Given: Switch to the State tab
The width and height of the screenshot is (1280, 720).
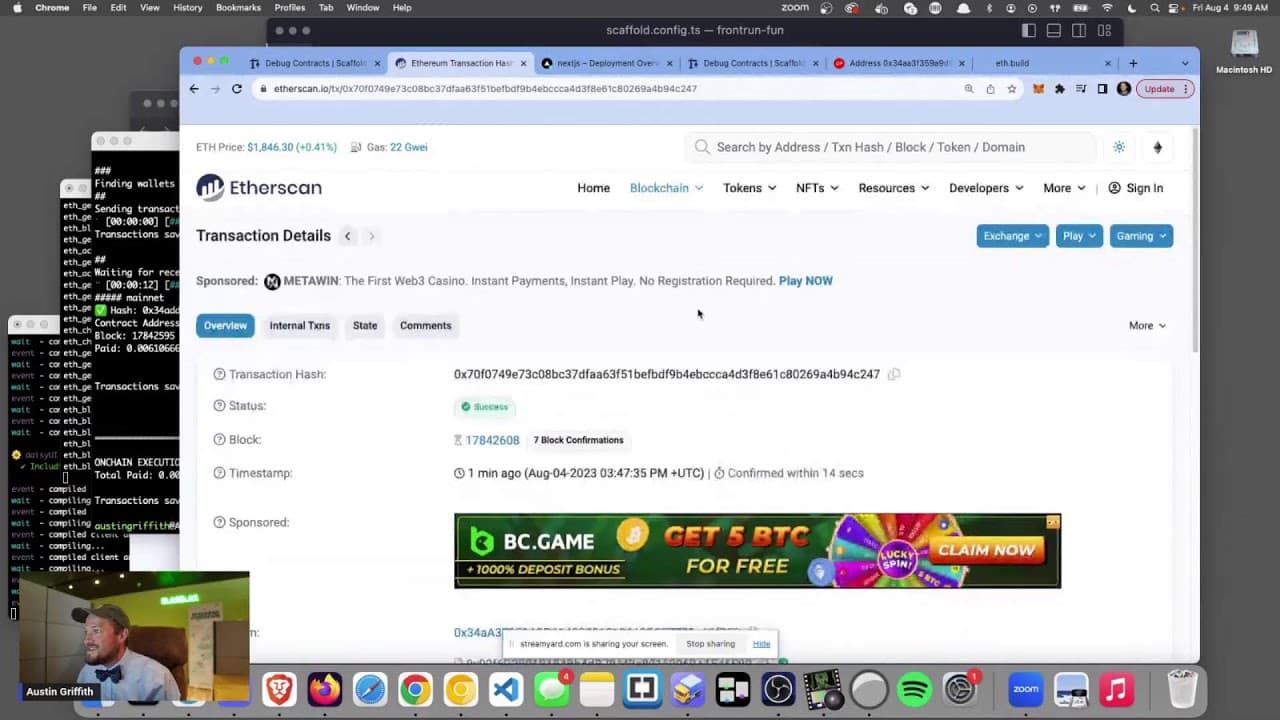Looking at the screenshot, I should [x=365, y=325].
